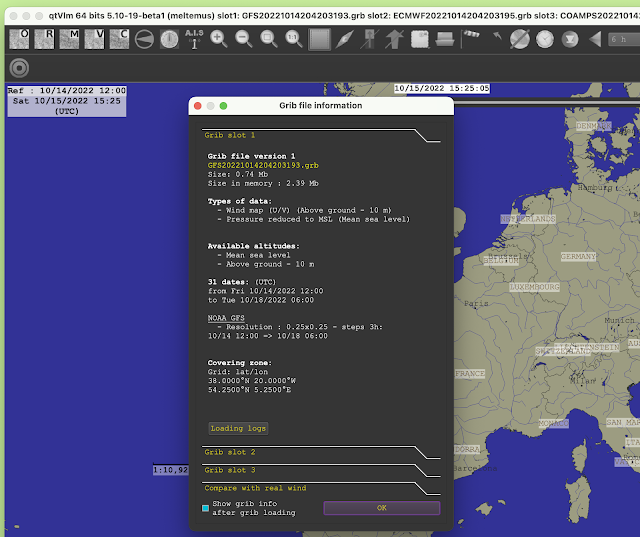Toggle the A.I.S toolbar icon
The width and height of the screenshot is (640, 537).
click(194, 39)
